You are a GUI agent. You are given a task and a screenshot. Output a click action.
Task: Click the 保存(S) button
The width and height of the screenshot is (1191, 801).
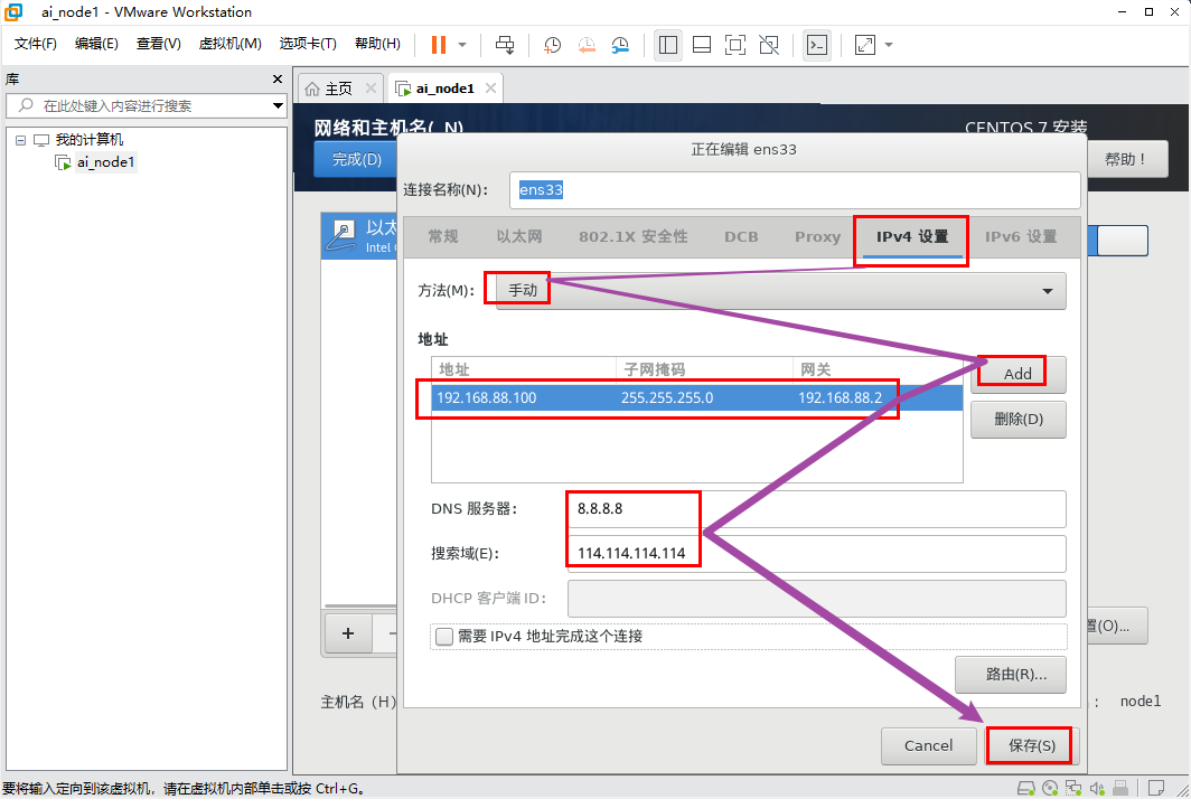1030,745
